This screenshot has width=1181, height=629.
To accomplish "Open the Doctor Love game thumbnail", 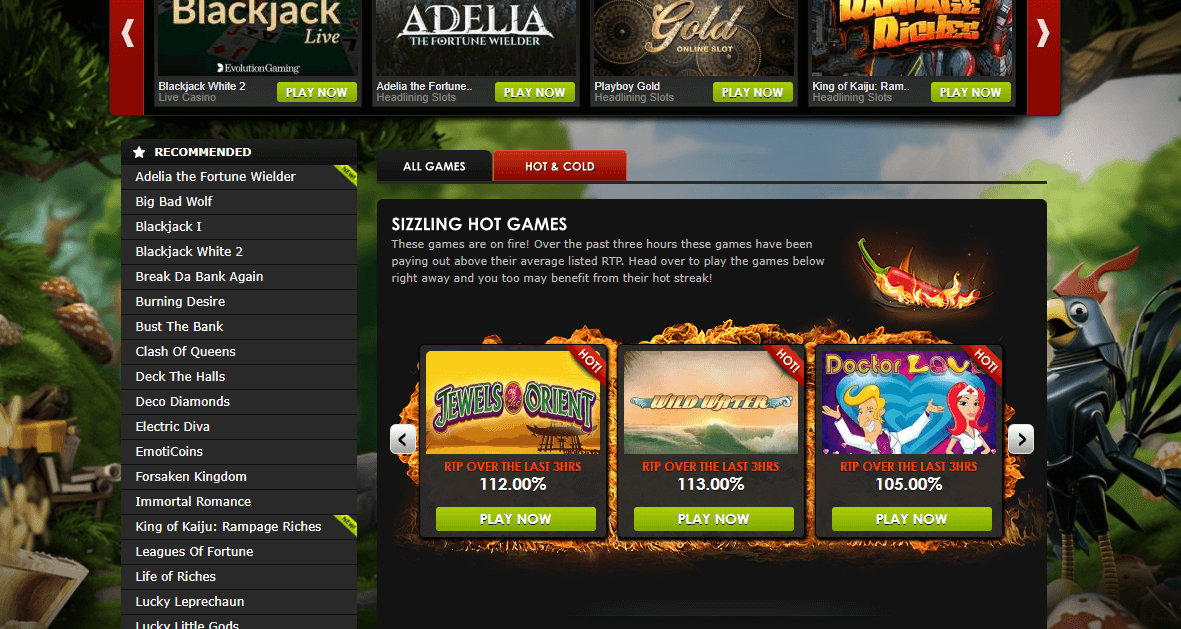I will click(909, 402).
